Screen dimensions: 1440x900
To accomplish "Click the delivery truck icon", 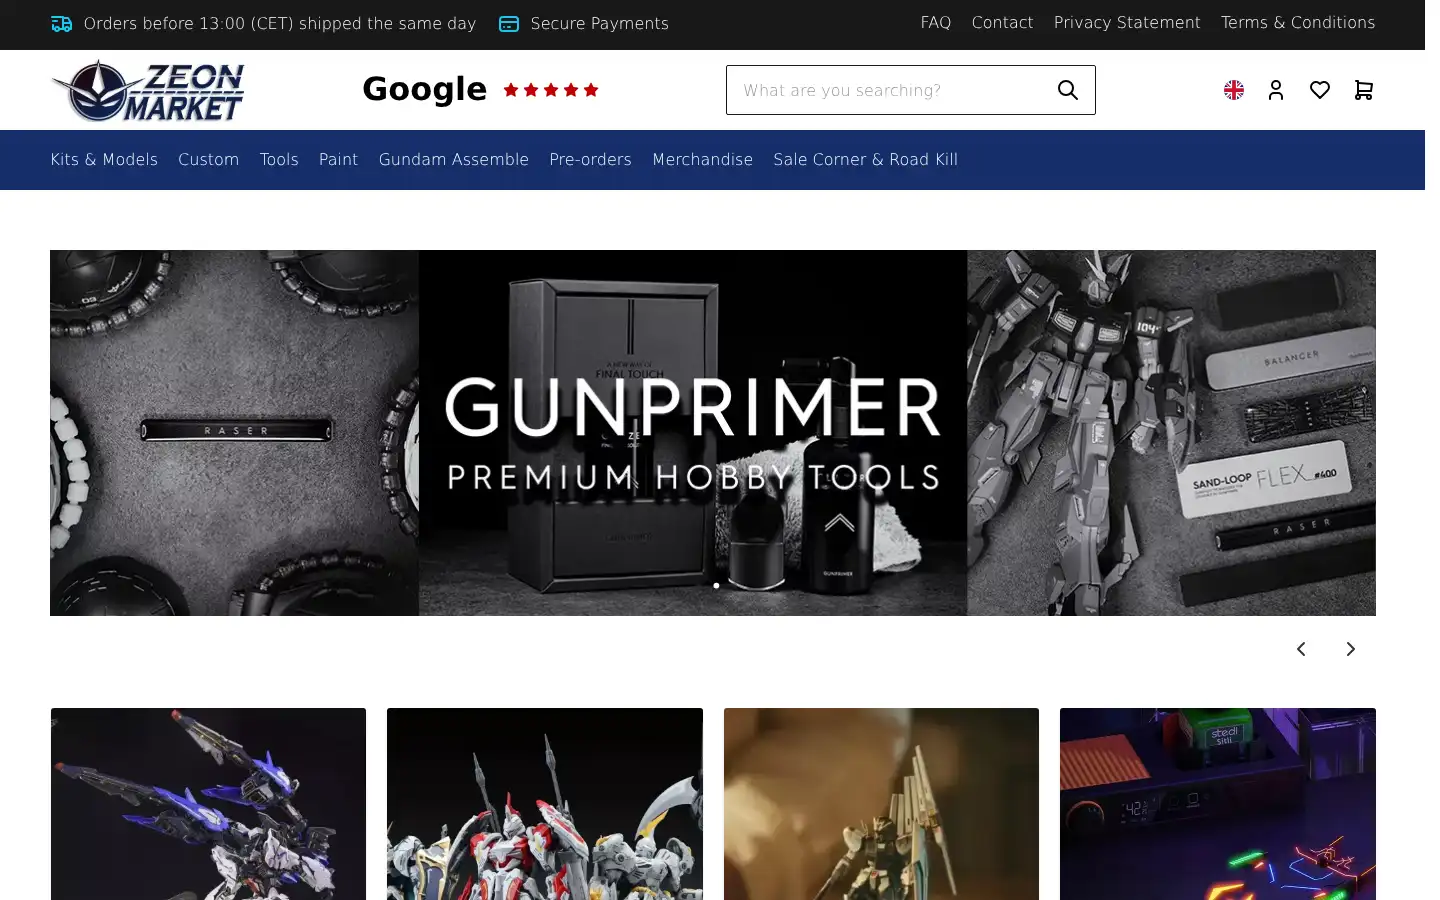I will click(62, 23).
